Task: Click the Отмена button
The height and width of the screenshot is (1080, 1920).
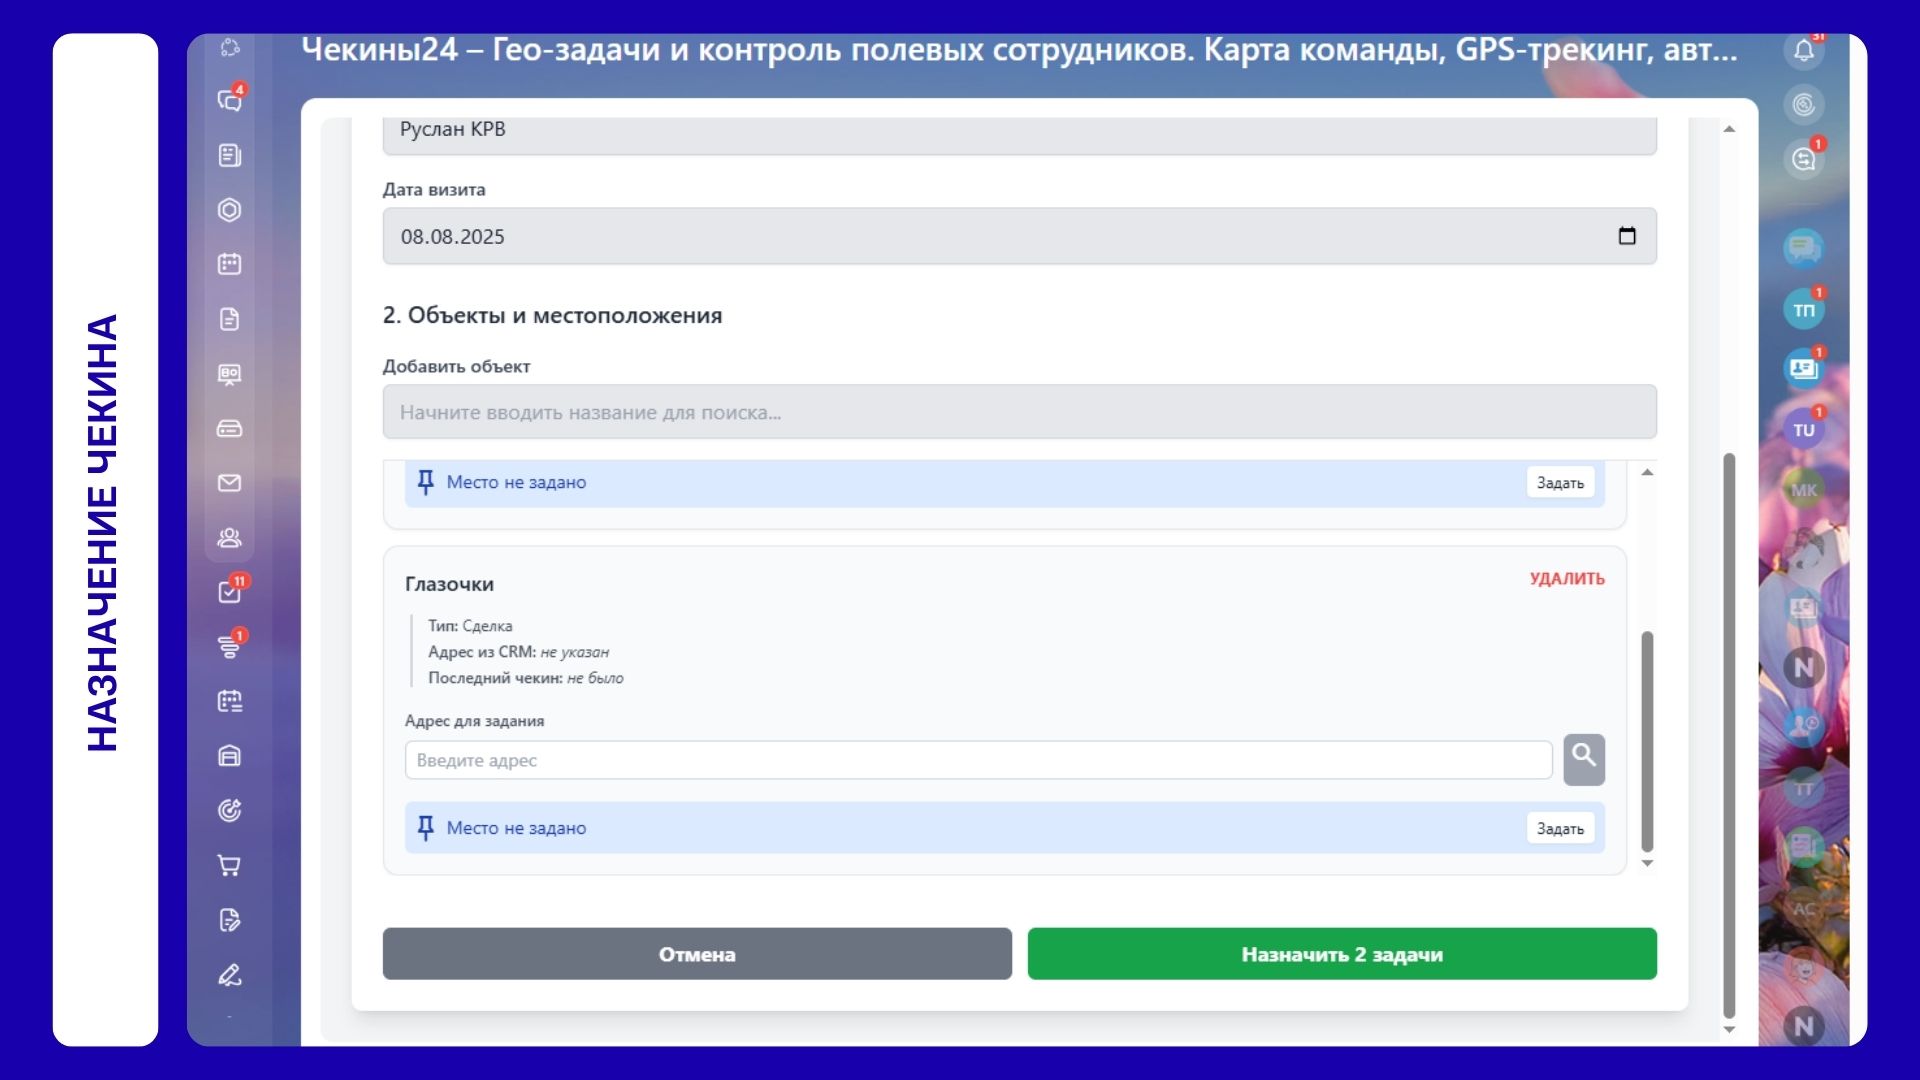Action: tap(697, 954)
